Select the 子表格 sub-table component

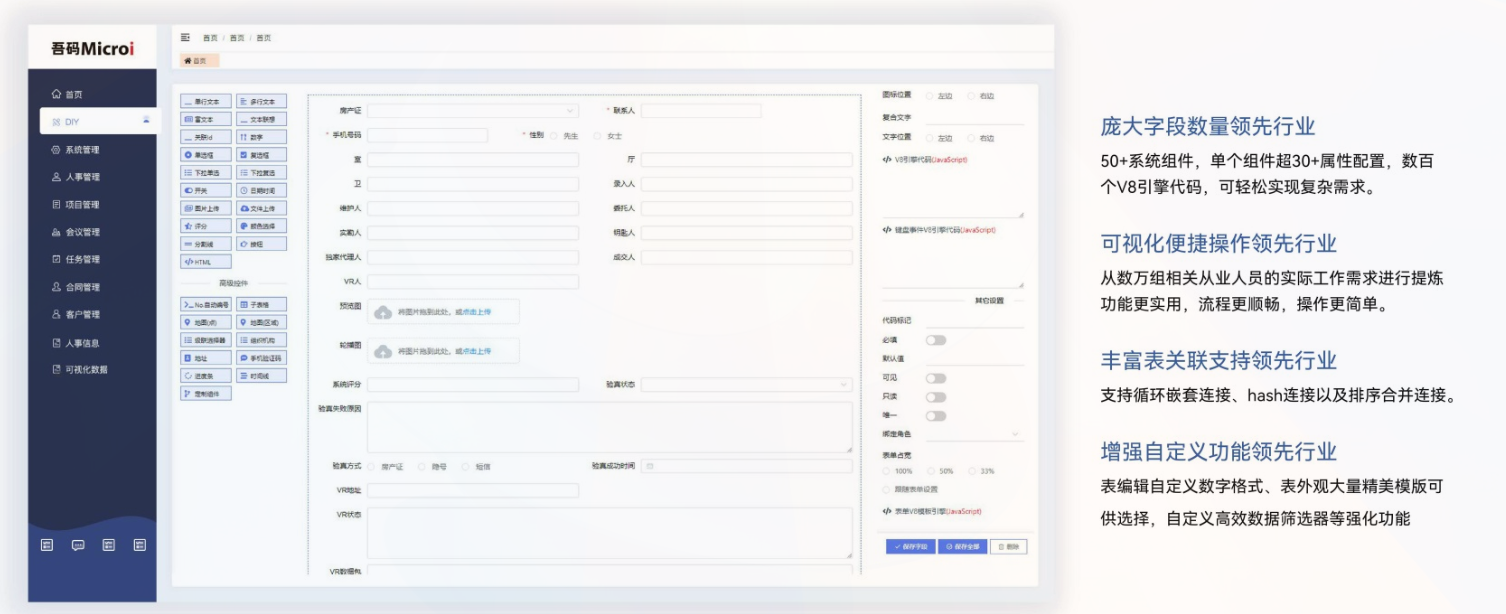[262, 304]
